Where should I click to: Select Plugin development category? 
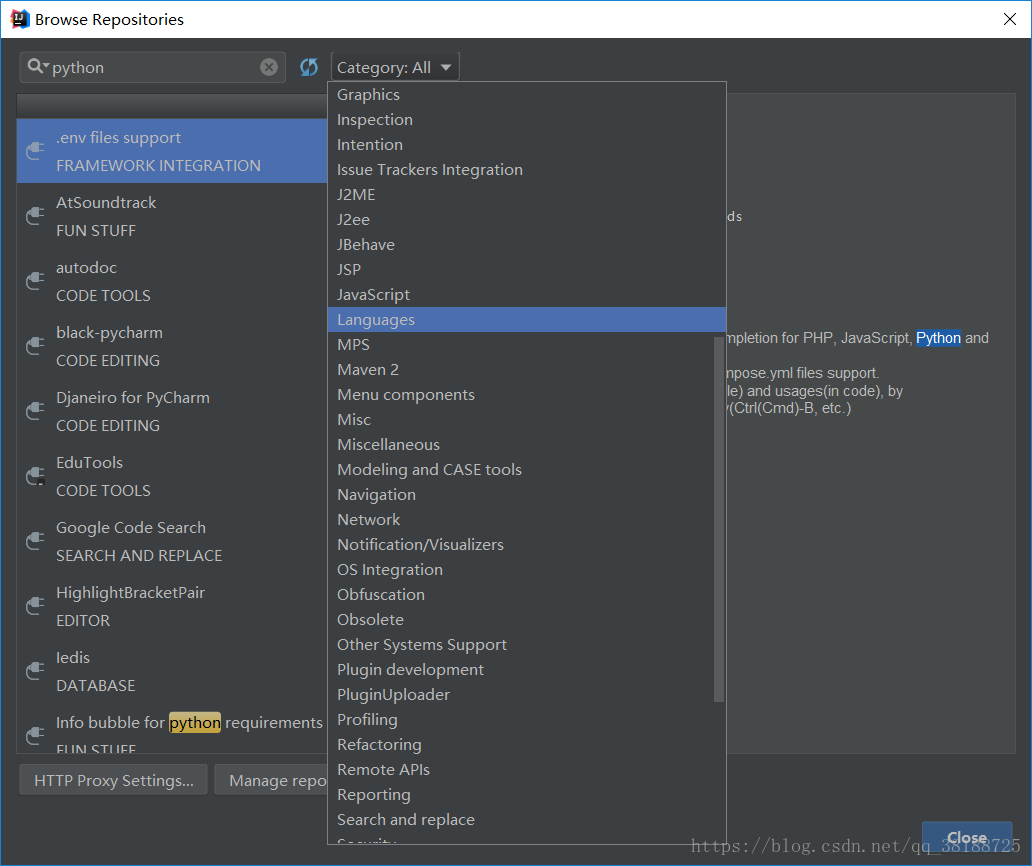[x=521, y=670]
